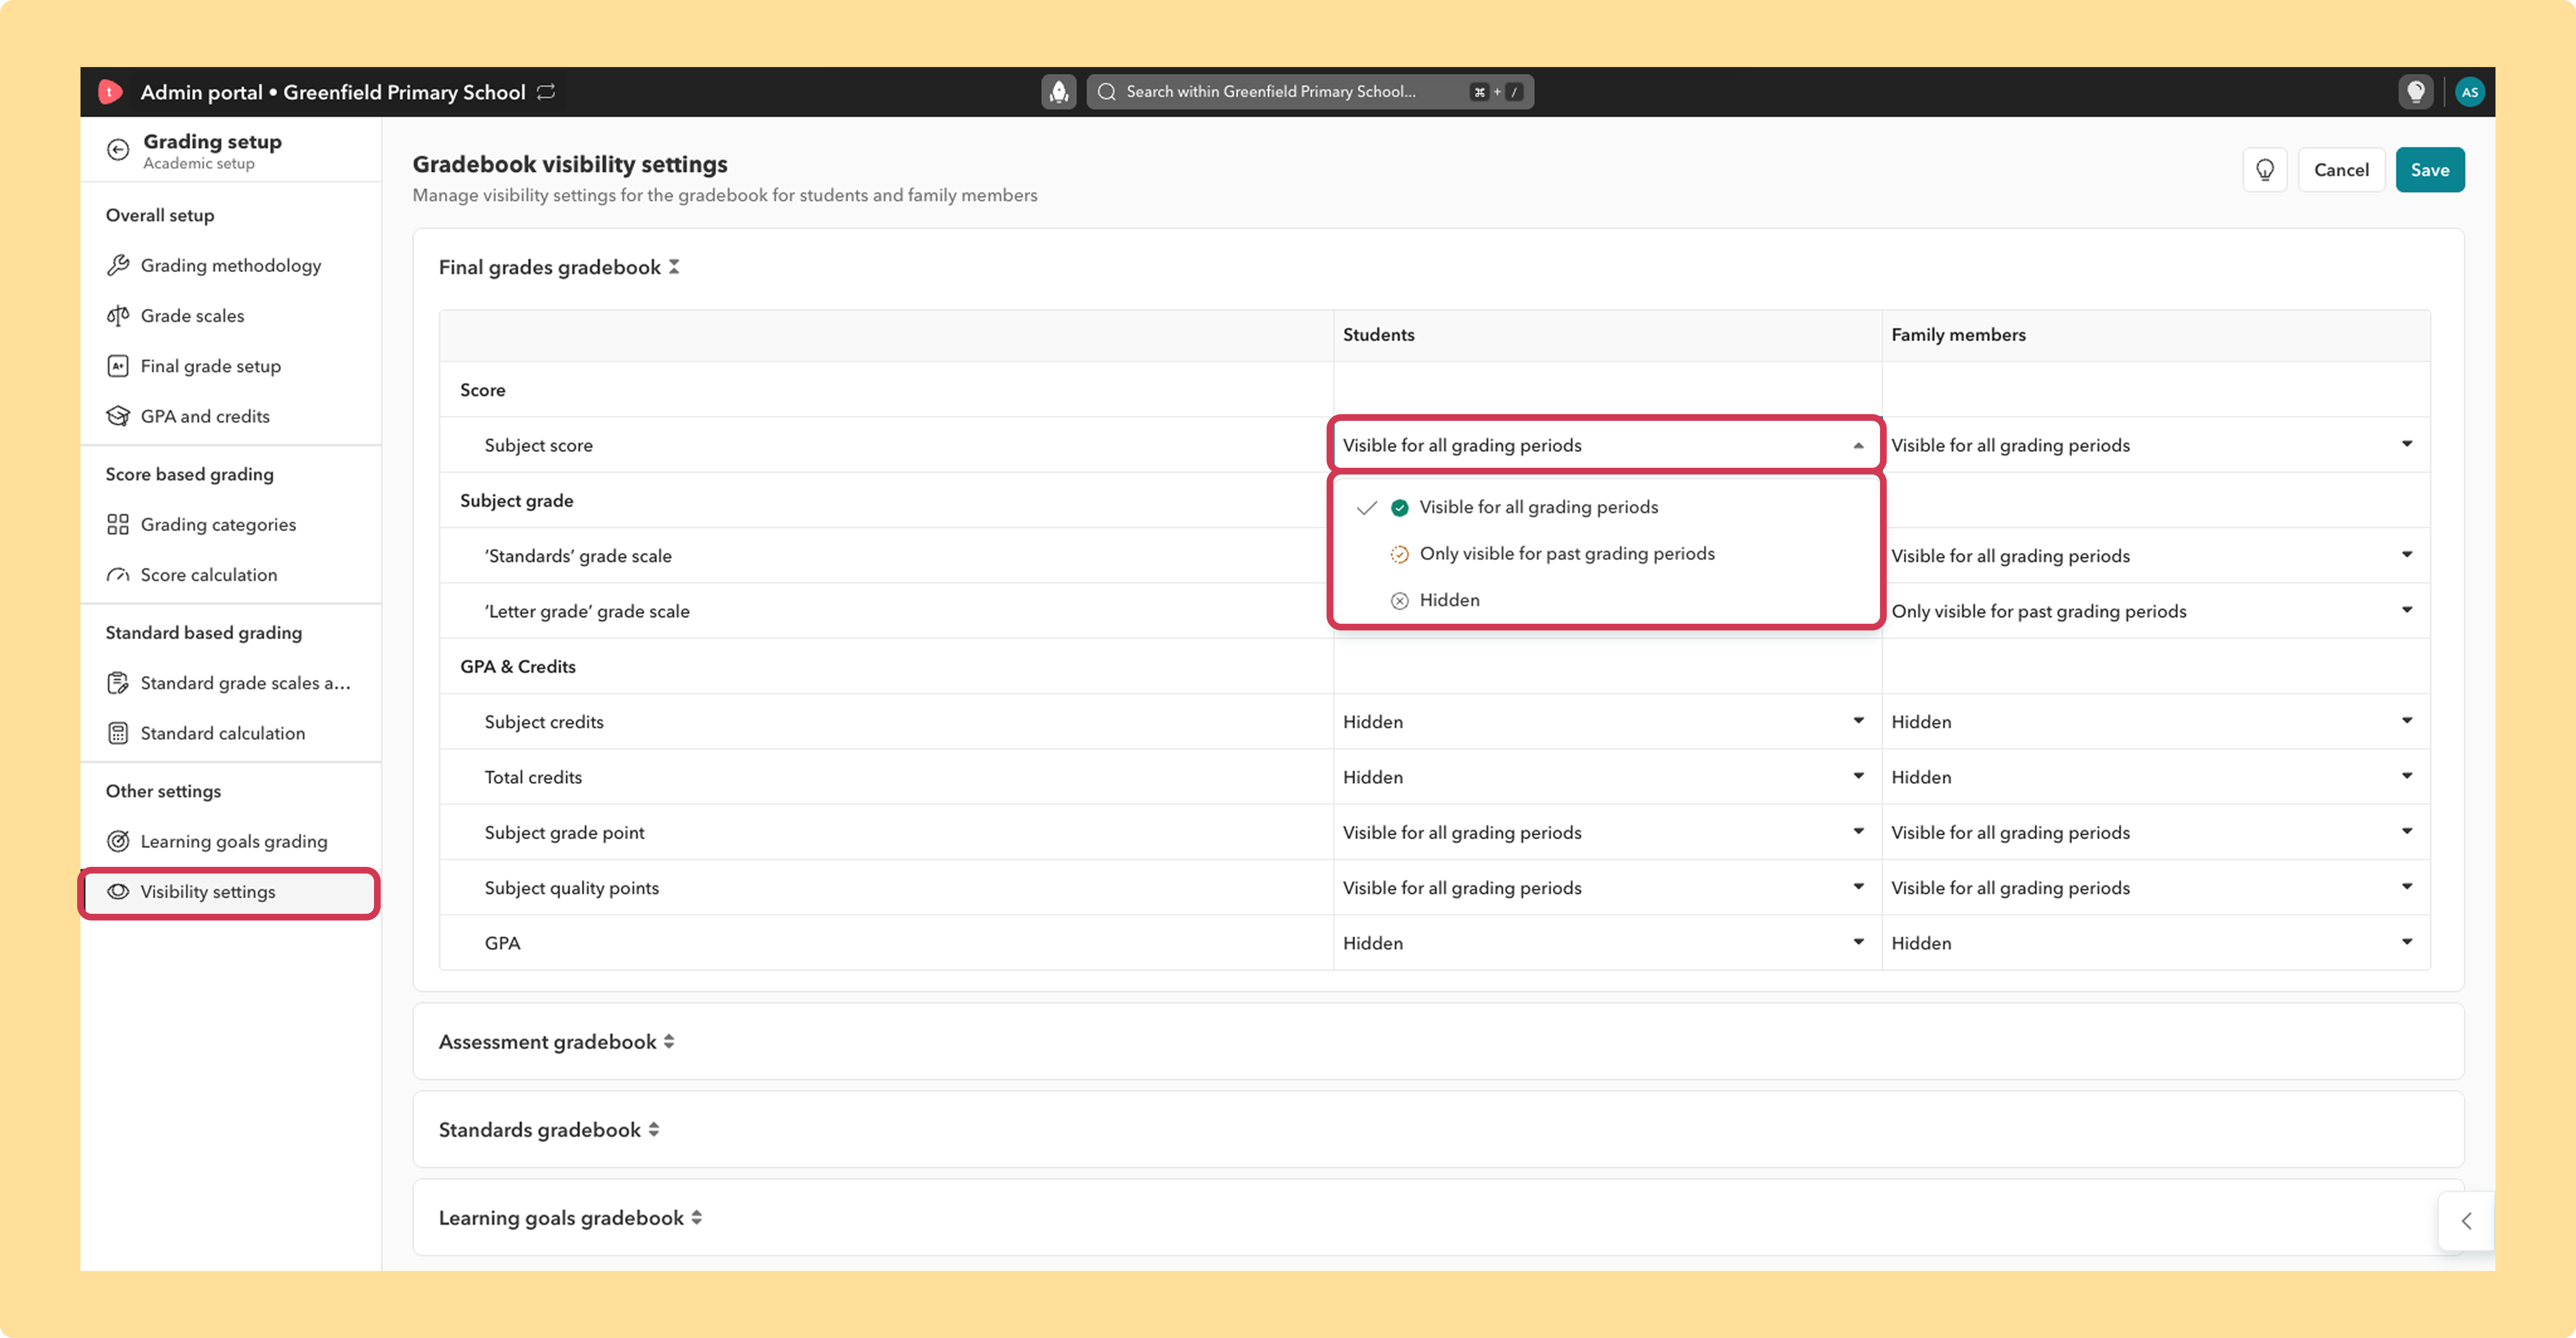
Task: Cancel the visibility settings changes
Action: point(2341,170)
